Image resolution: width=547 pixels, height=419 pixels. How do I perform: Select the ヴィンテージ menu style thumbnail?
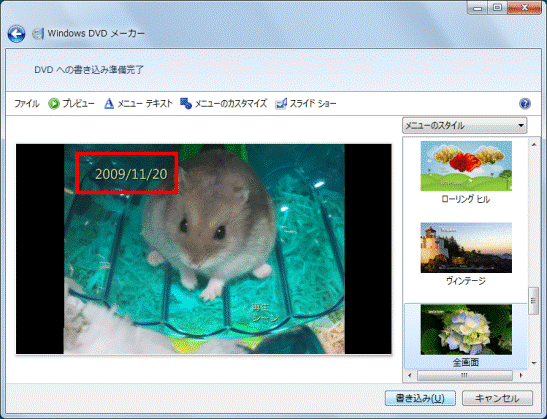(x=466, y=248)
